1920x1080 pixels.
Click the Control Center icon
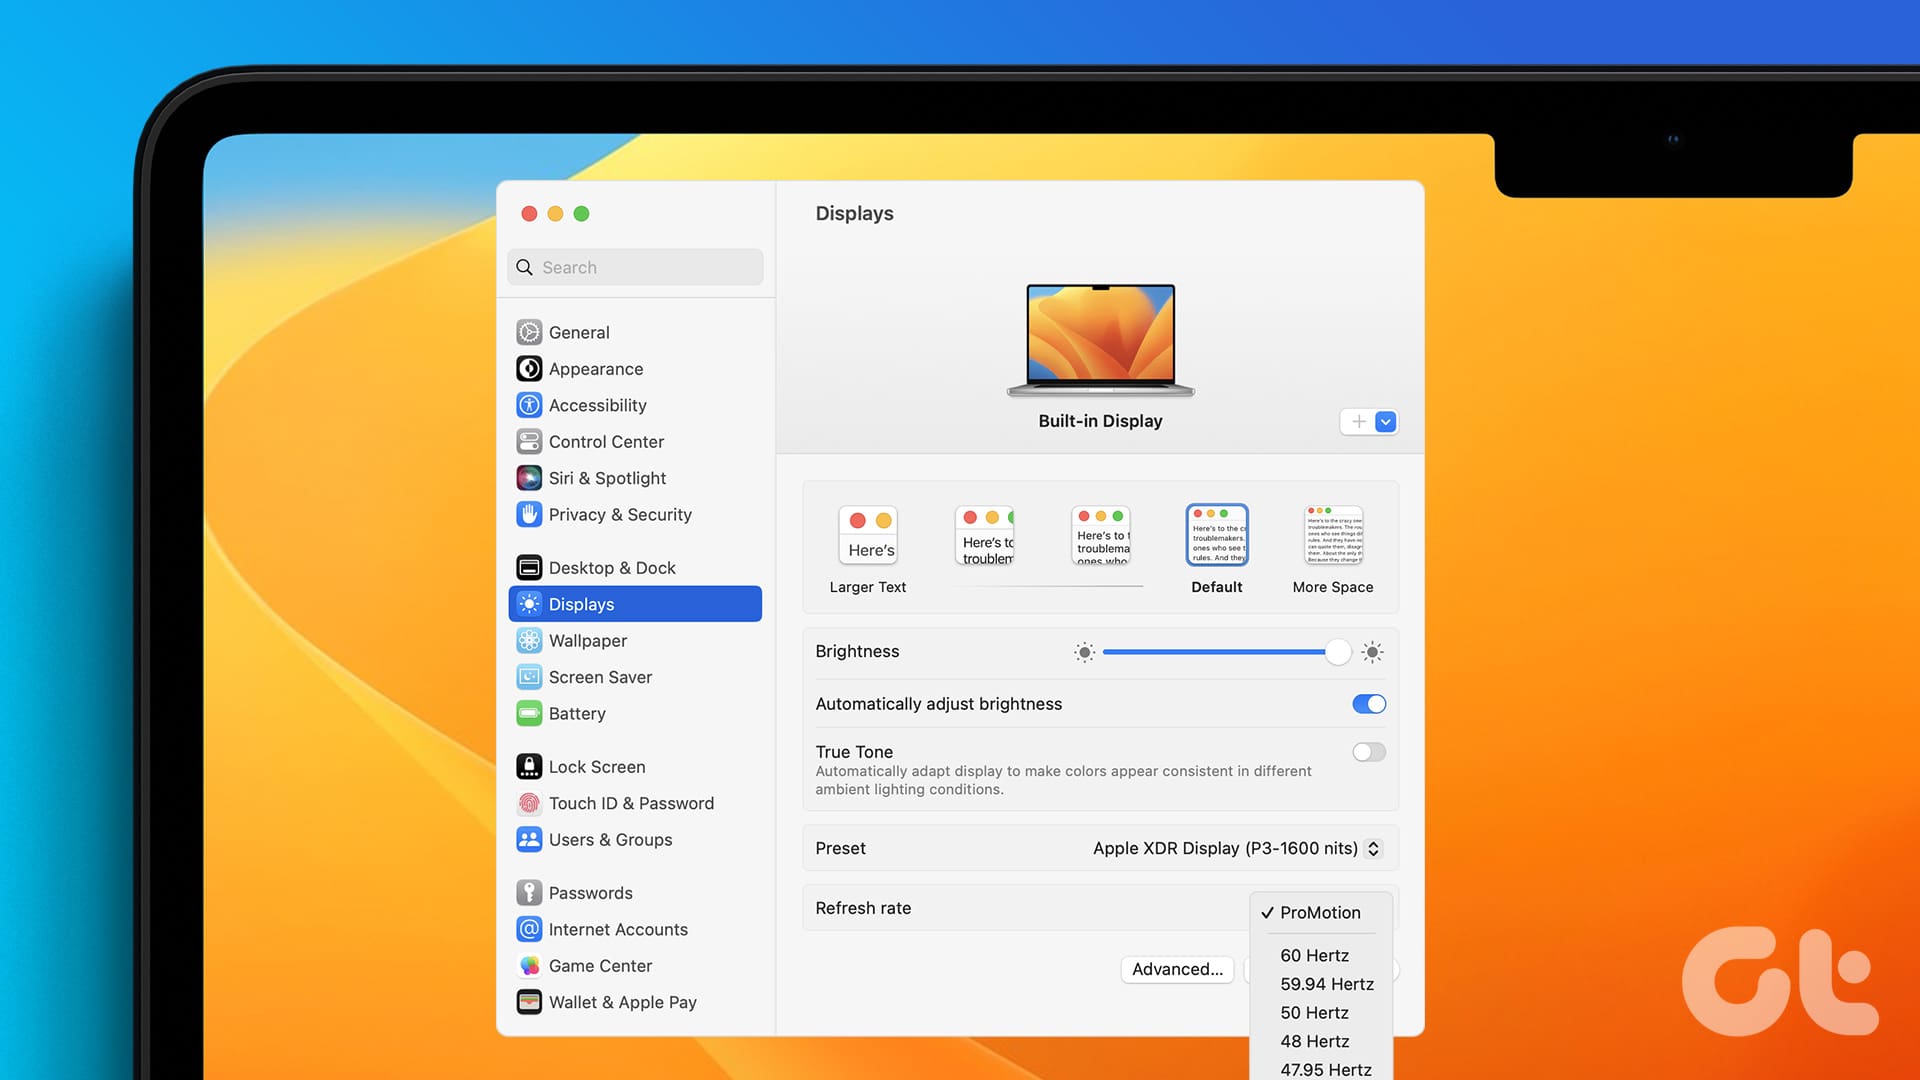tap(529, 441)
